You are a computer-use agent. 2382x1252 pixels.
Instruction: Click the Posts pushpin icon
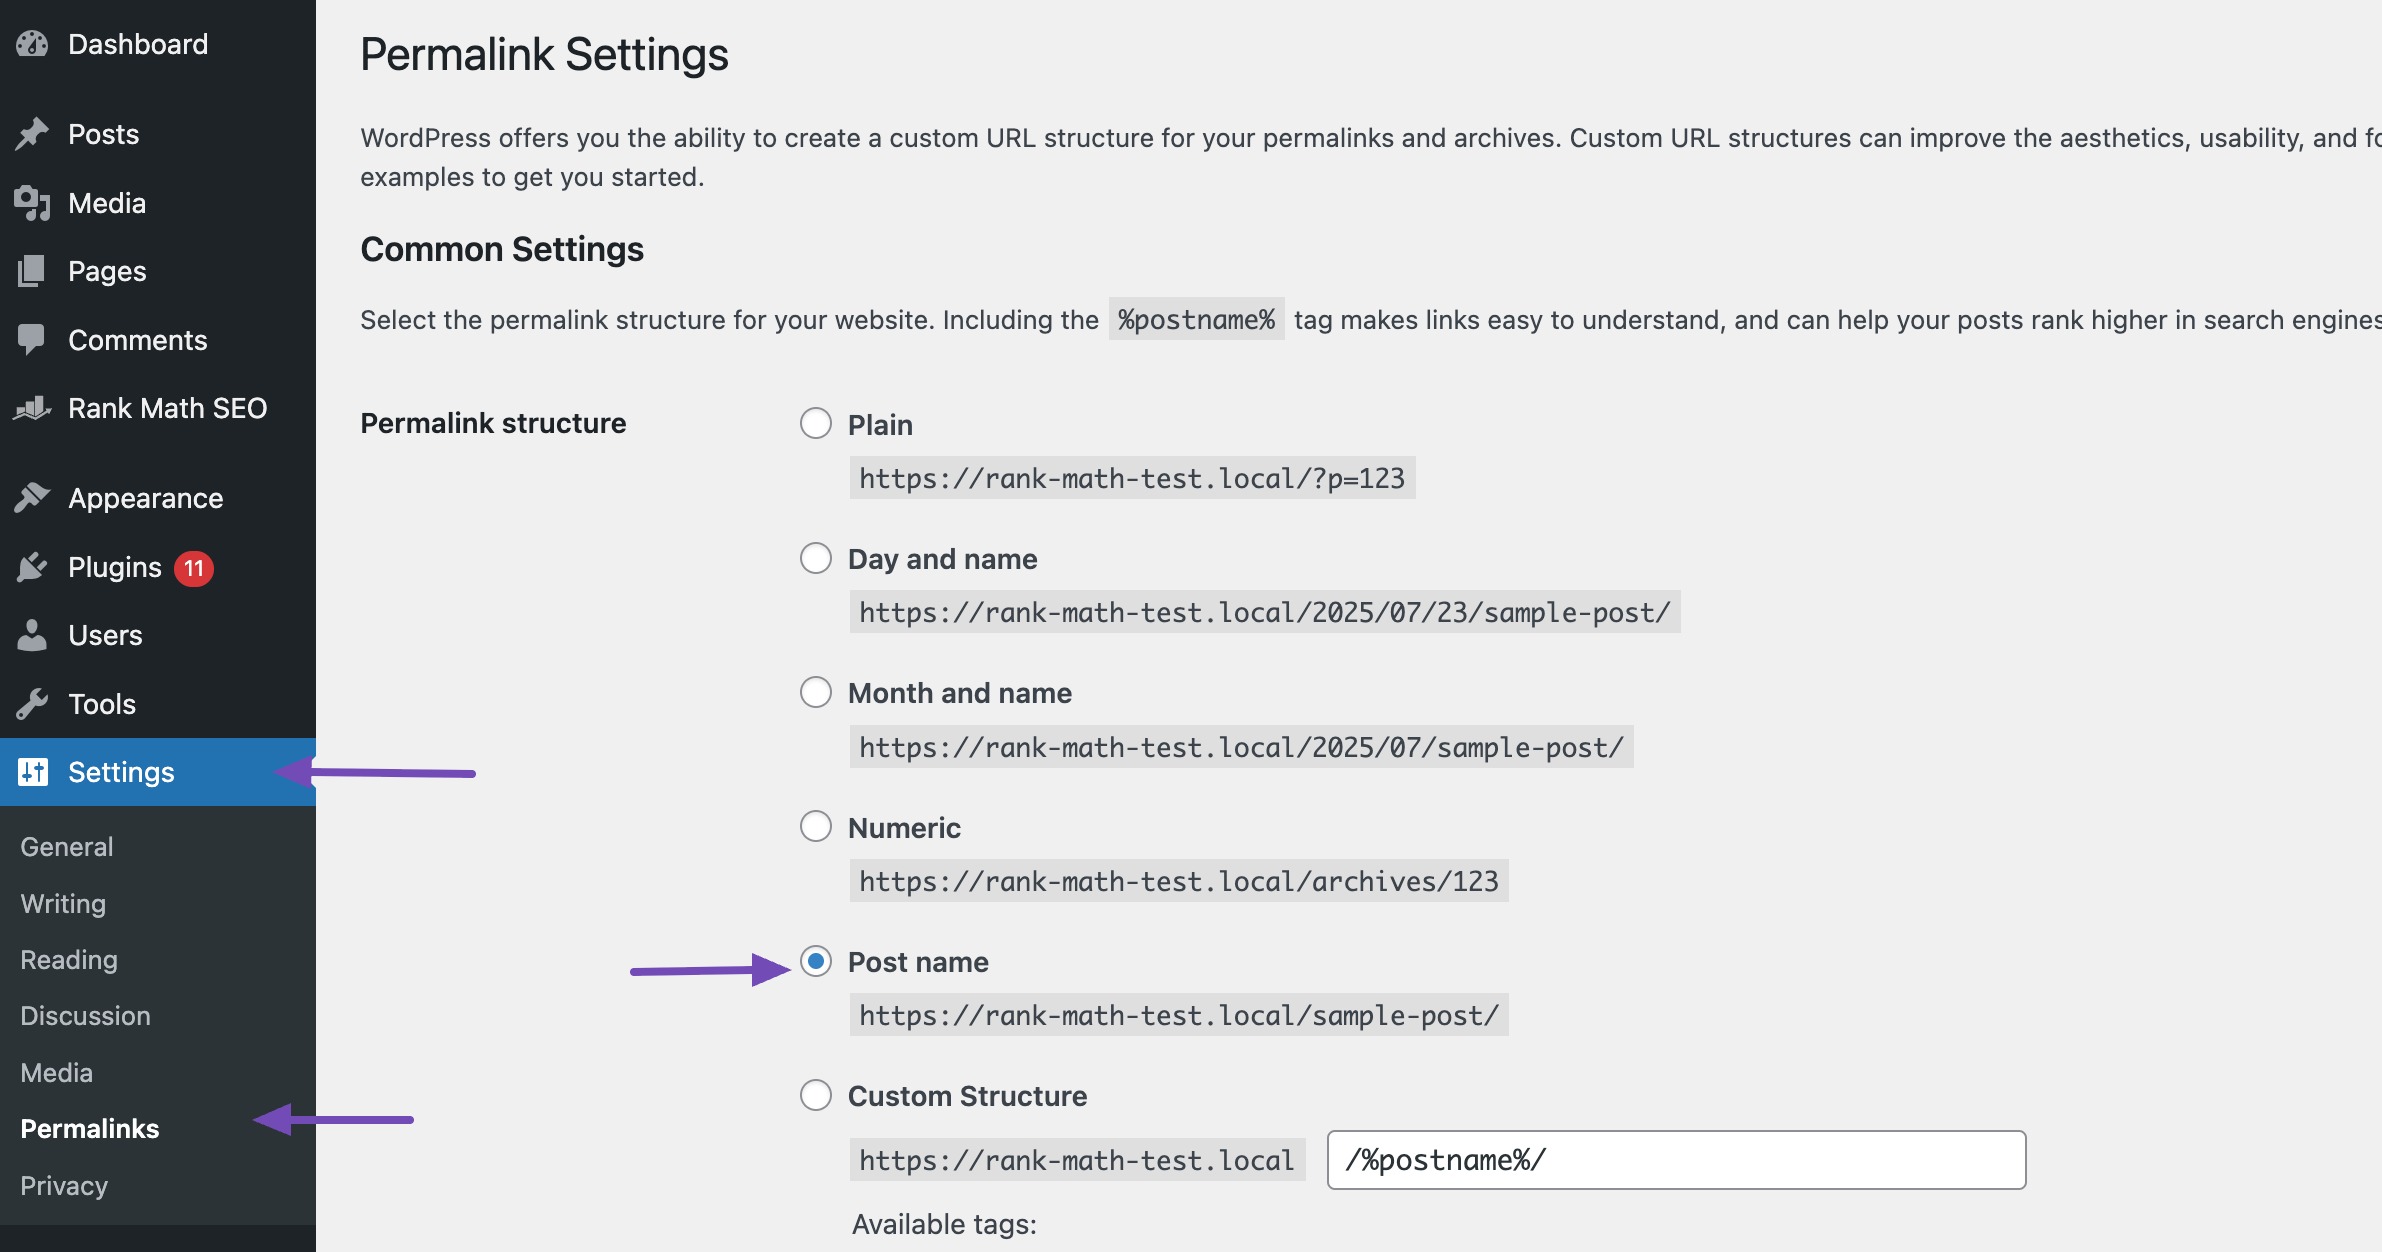coord(32,134)
